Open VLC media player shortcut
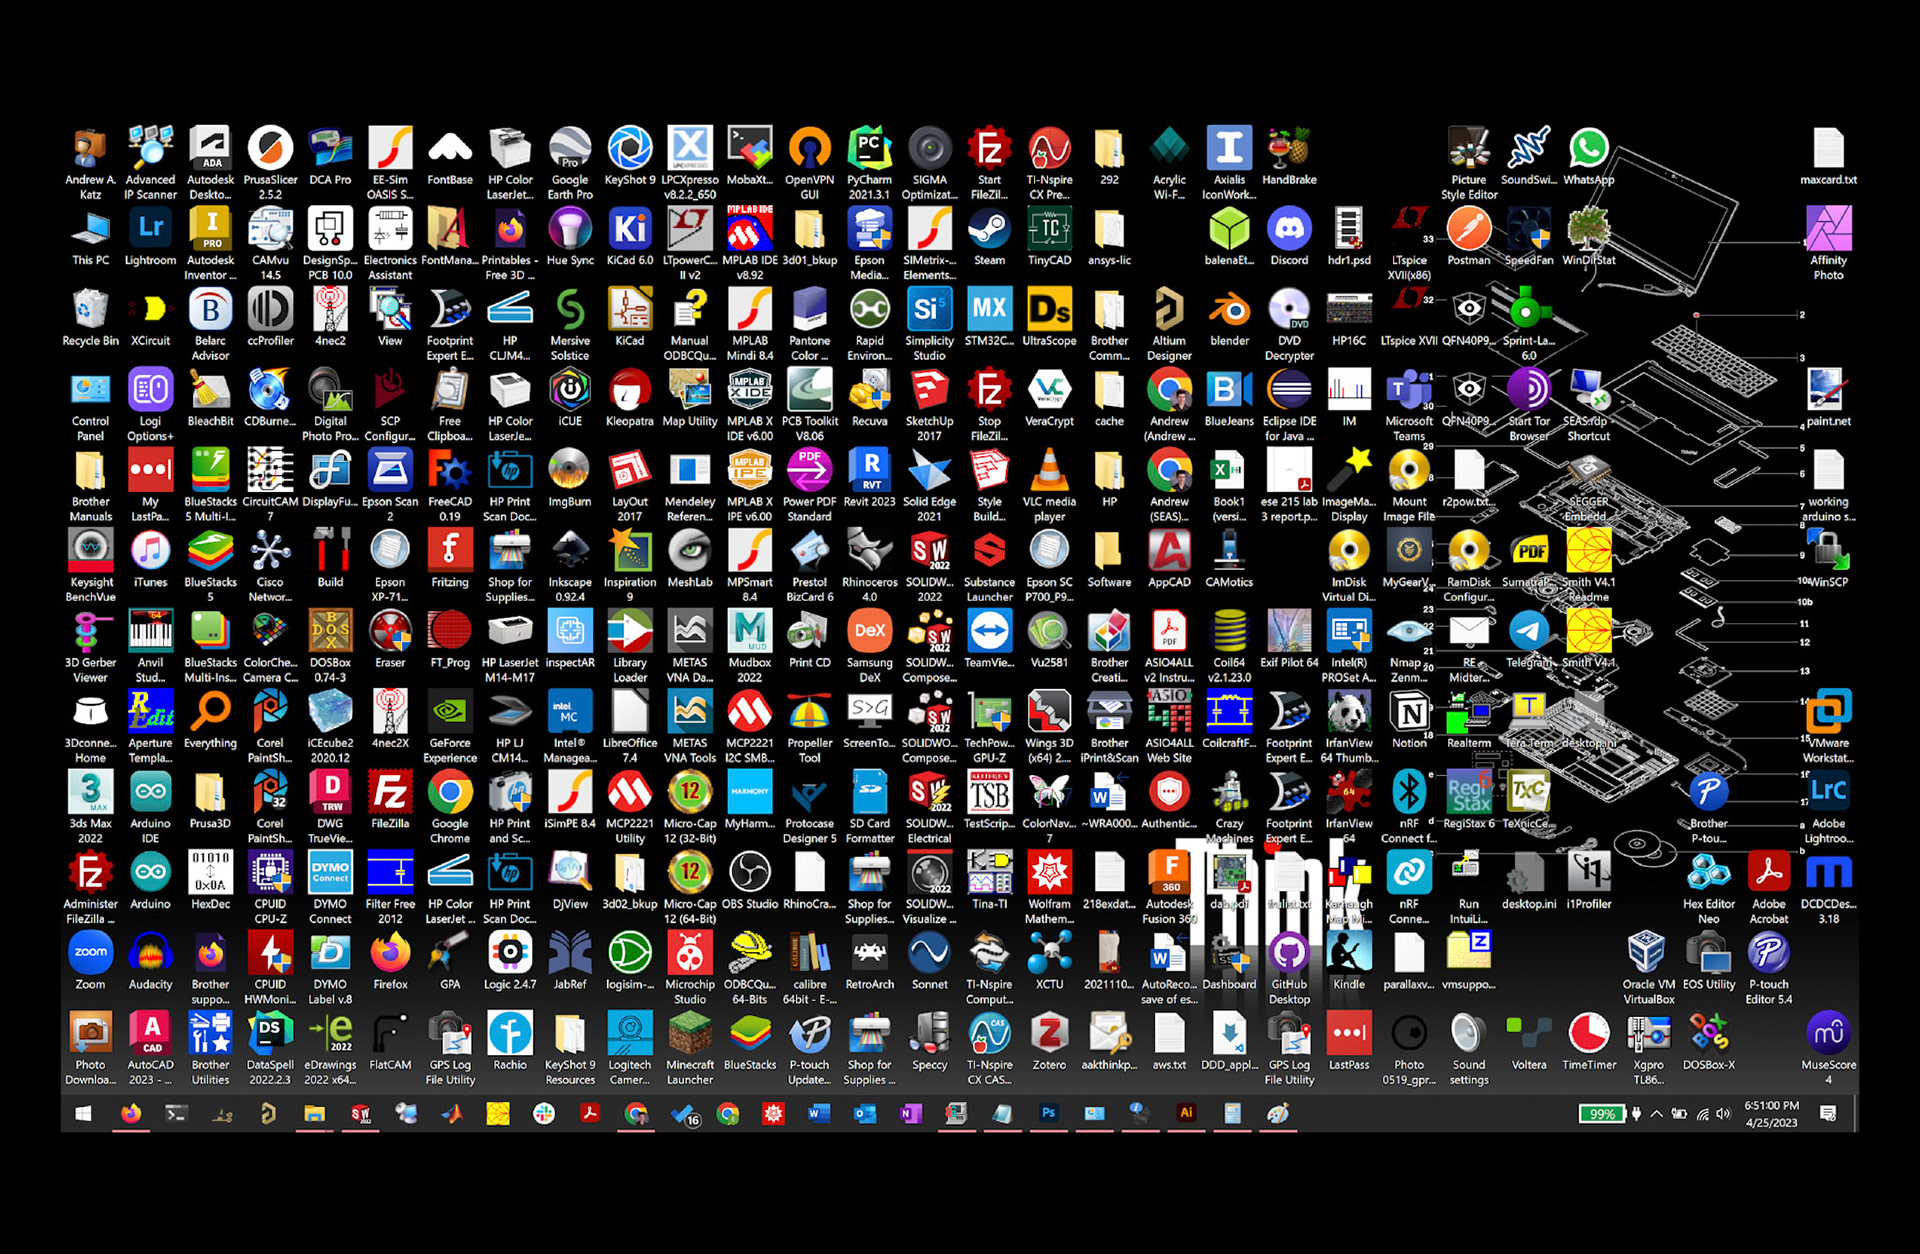Viewport: 1920px width, 1254px height. 1049,485
